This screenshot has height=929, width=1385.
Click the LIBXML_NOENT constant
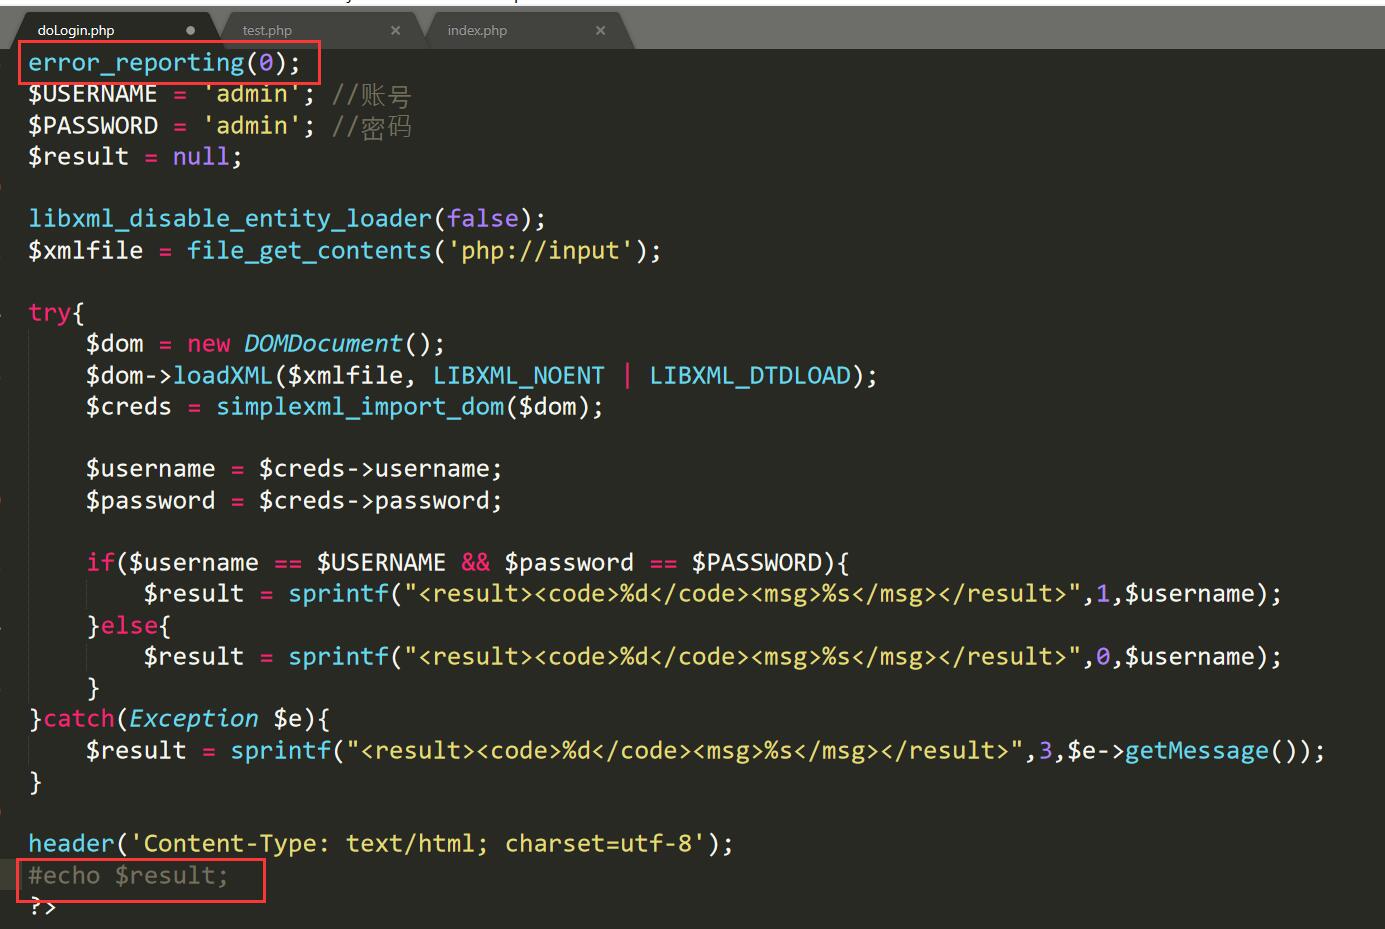click(x=518, y=376)
